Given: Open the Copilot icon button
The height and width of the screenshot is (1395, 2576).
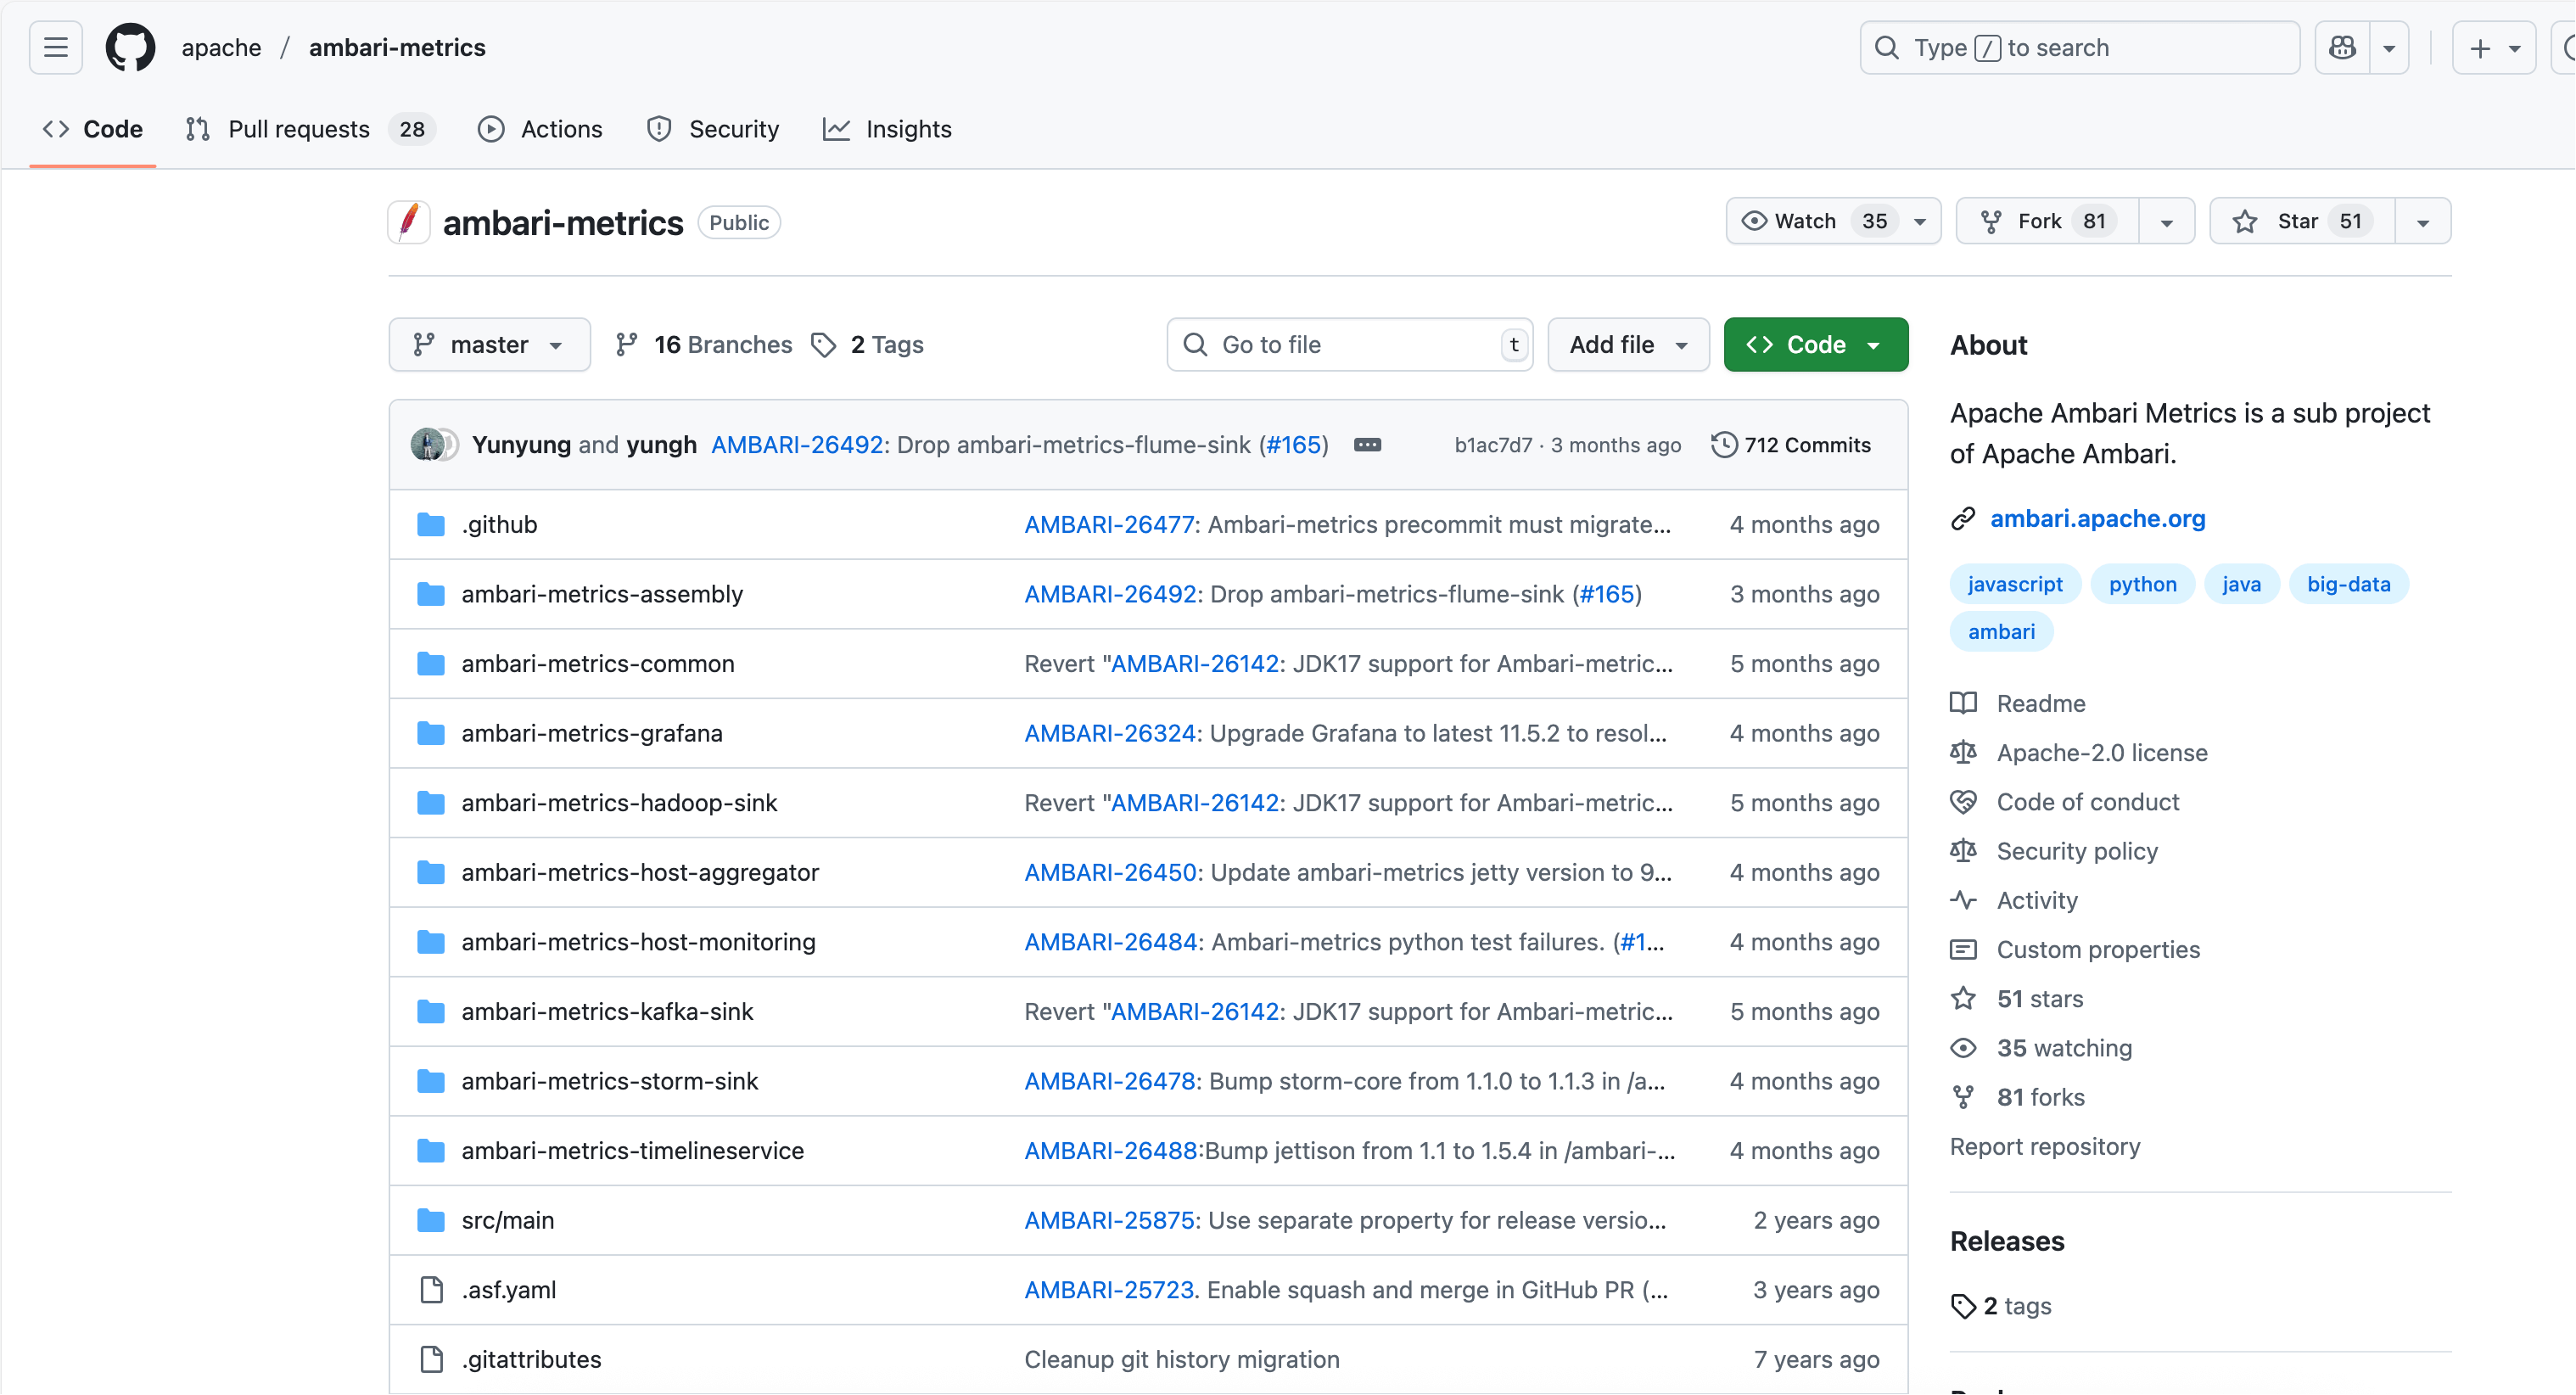Looking at the screenshot, I should [2342, 47].
